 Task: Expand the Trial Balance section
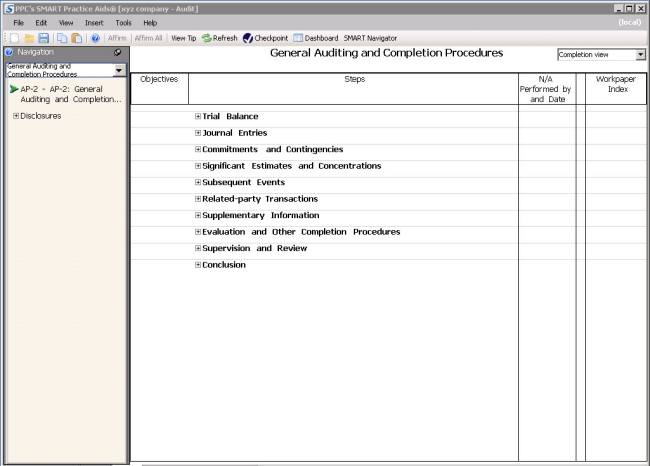point(198,116)
